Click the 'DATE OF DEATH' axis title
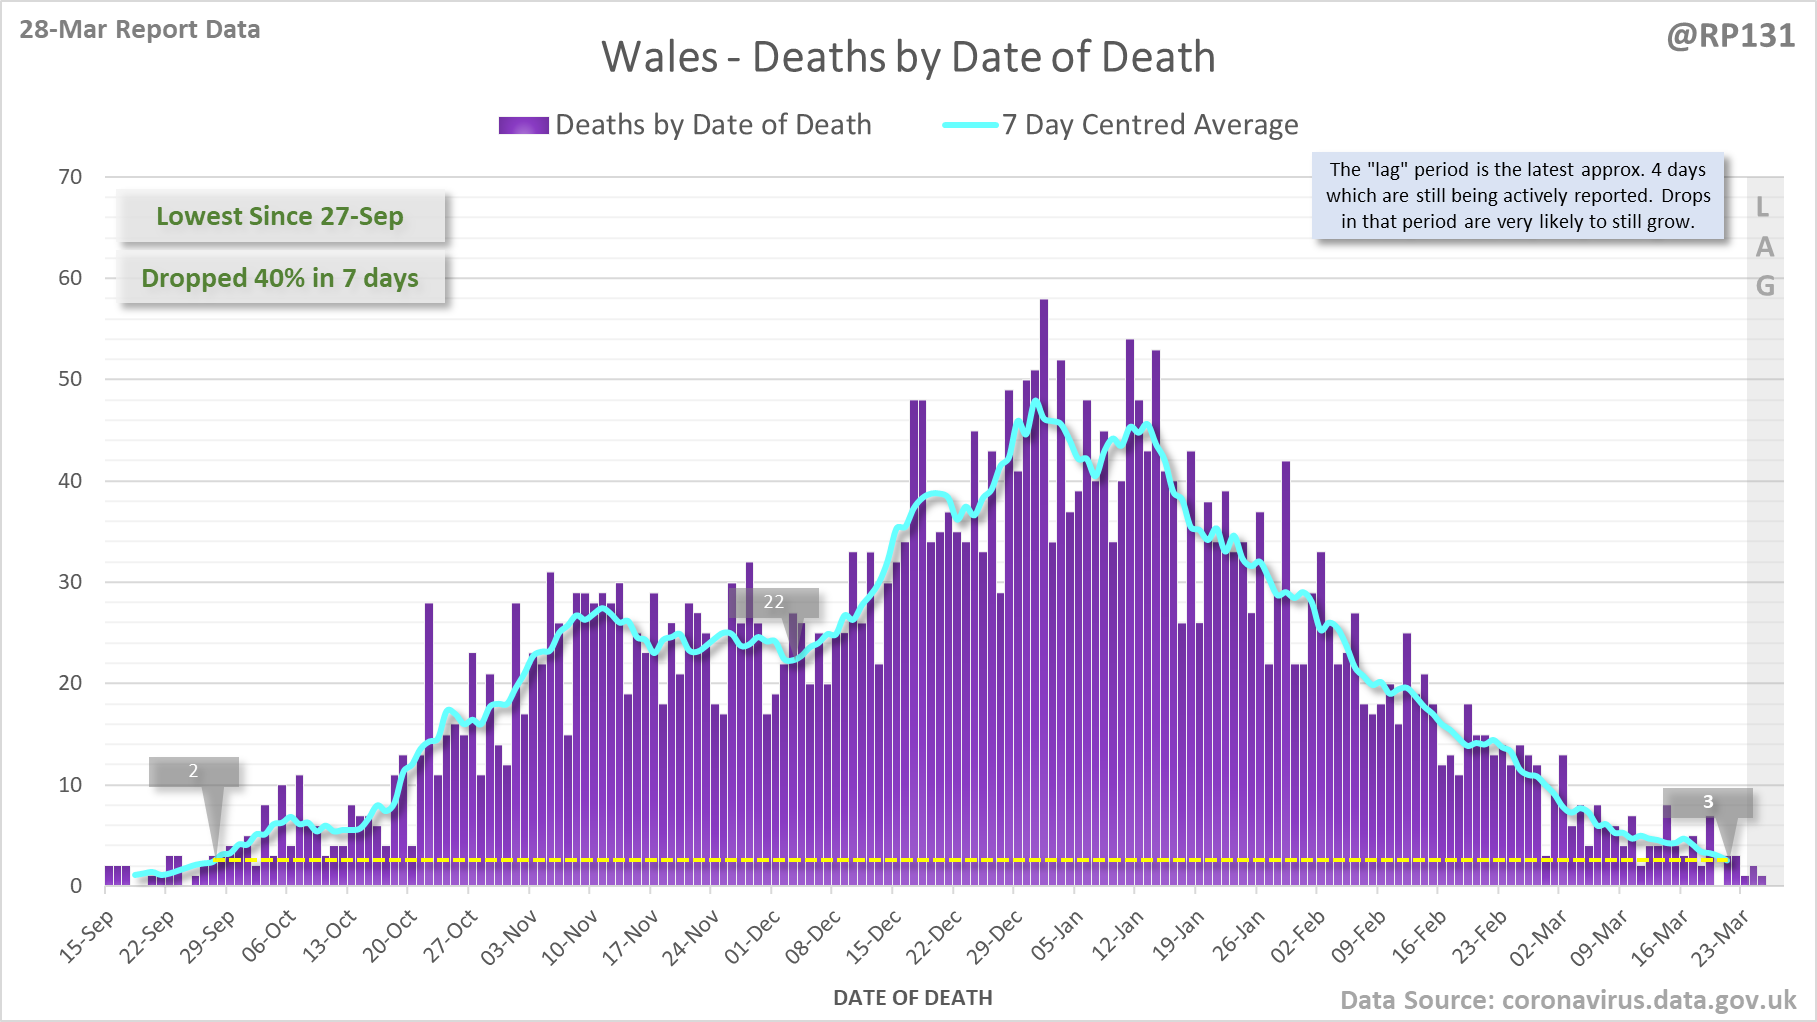 point(912,998)
